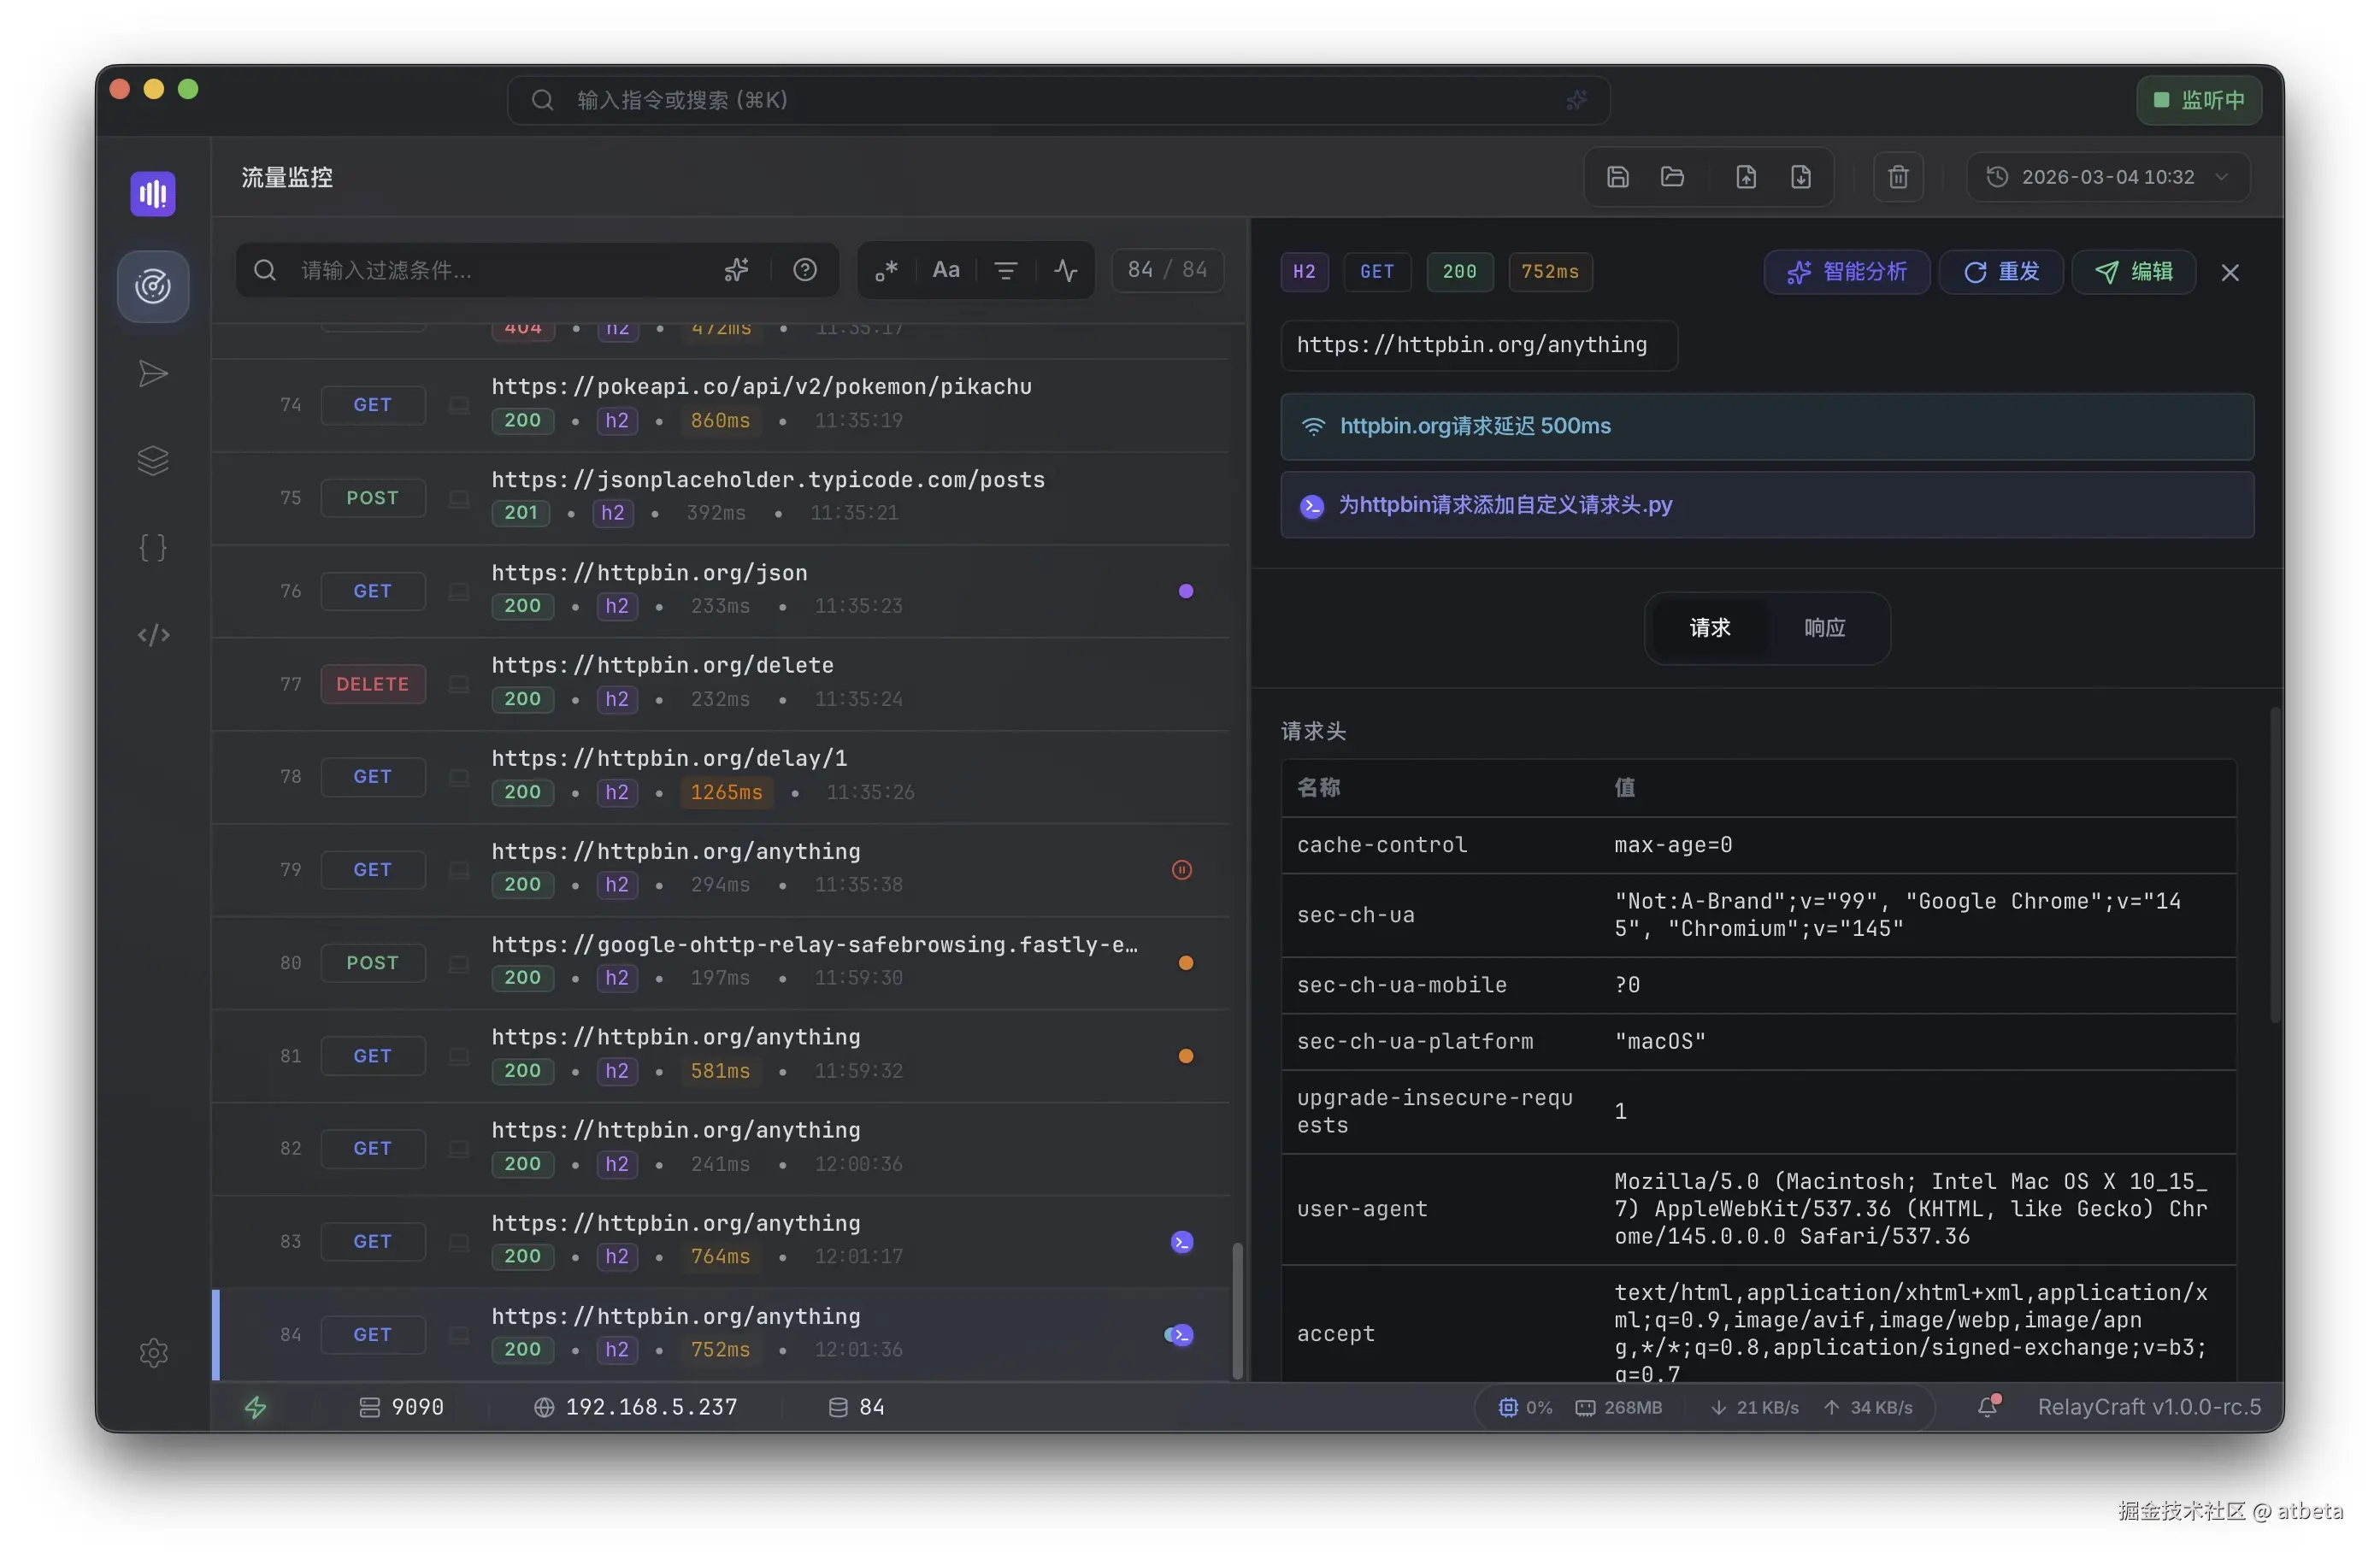The width and height of the screenshot is (2380, 1559).
Task: Click the notification bell icon
Action: point(1987,1407)
